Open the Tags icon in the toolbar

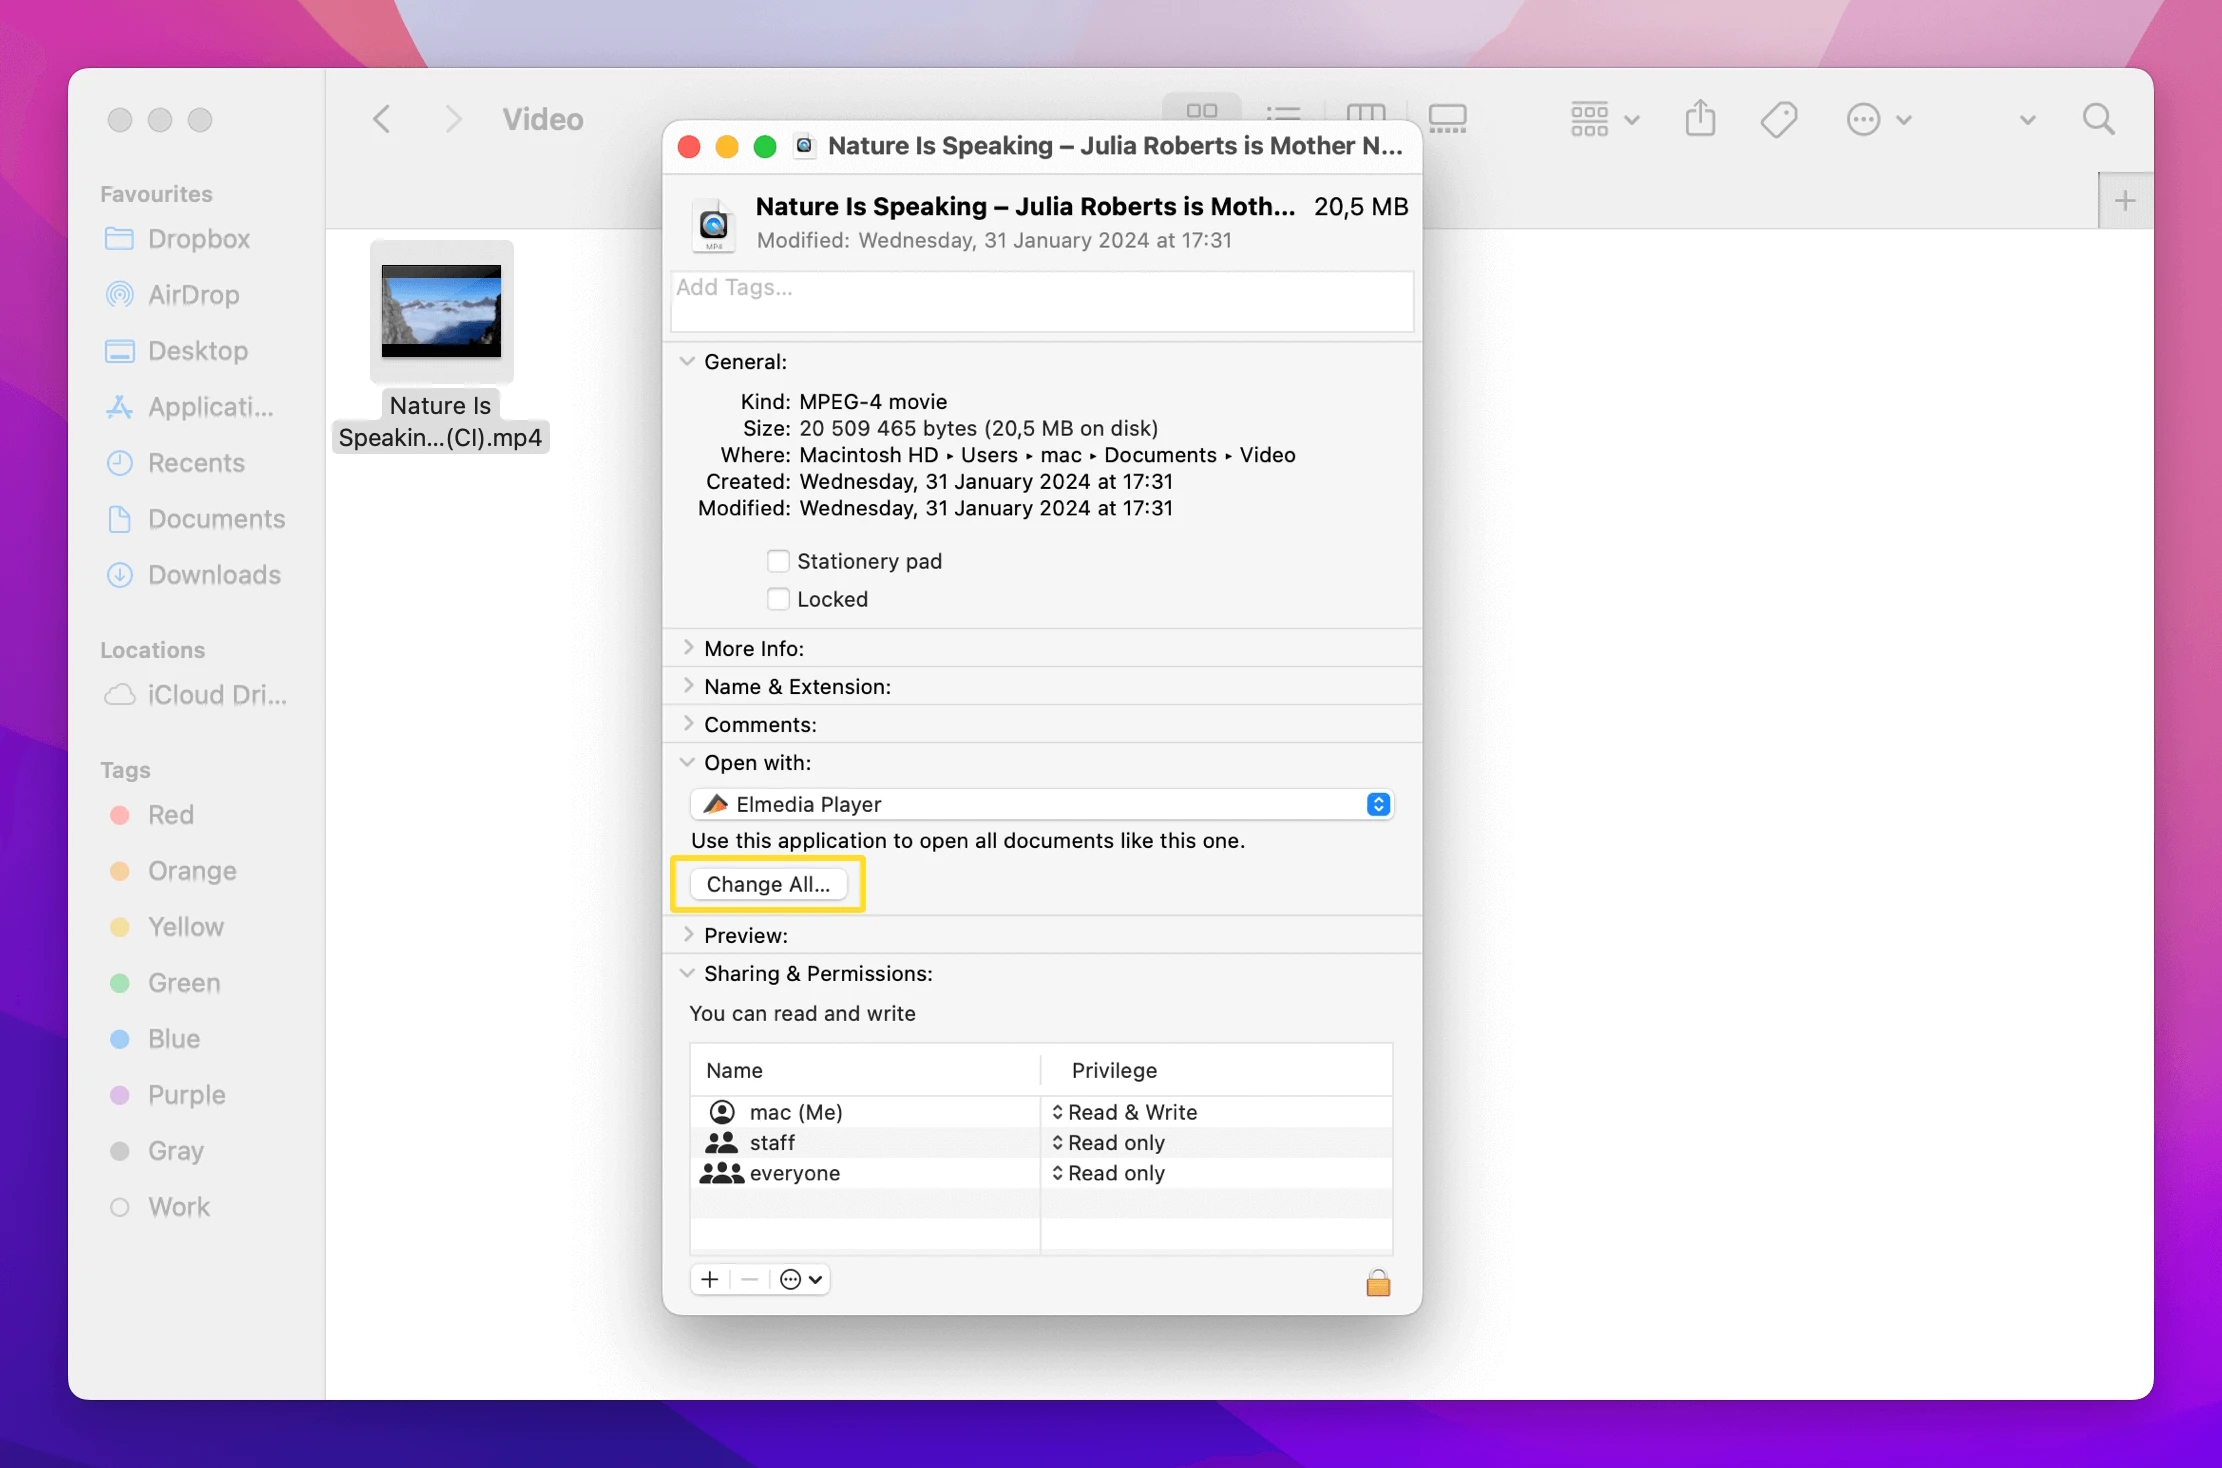click(1779, 118)
